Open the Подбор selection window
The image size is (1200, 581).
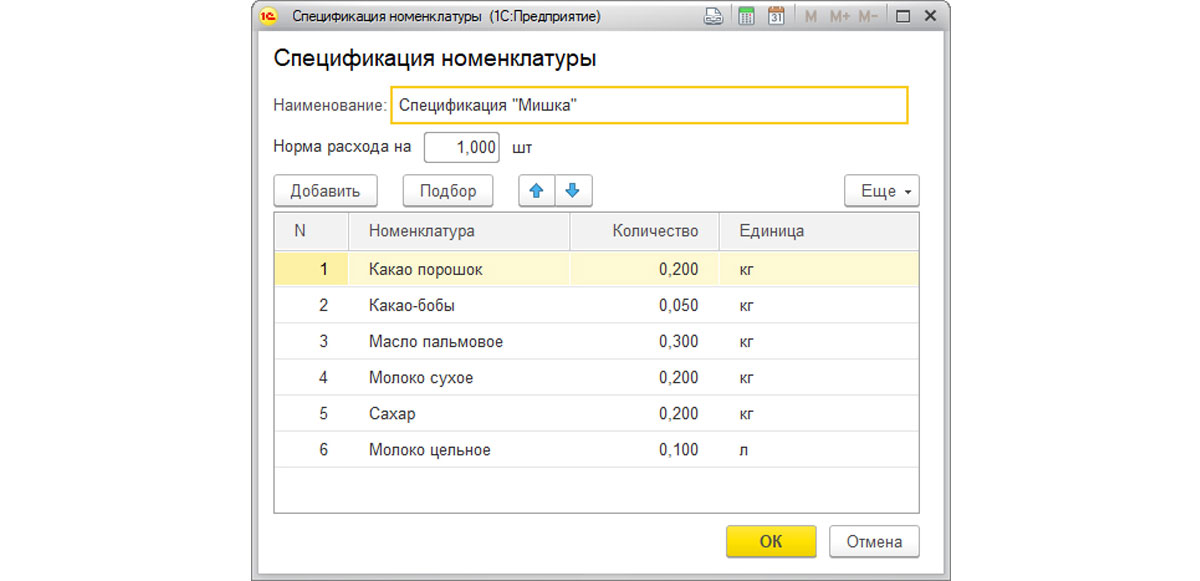(447, 190)
